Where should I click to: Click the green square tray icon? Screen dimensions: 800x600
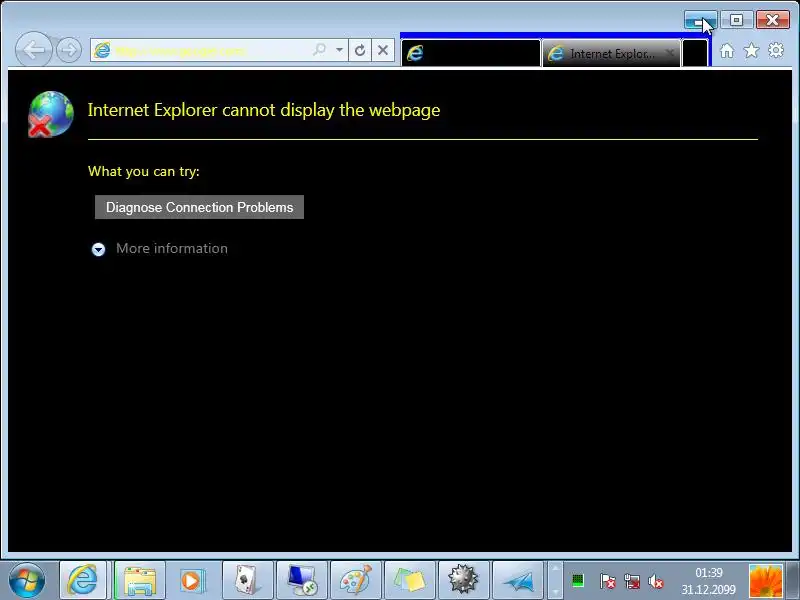pos(578,581)
